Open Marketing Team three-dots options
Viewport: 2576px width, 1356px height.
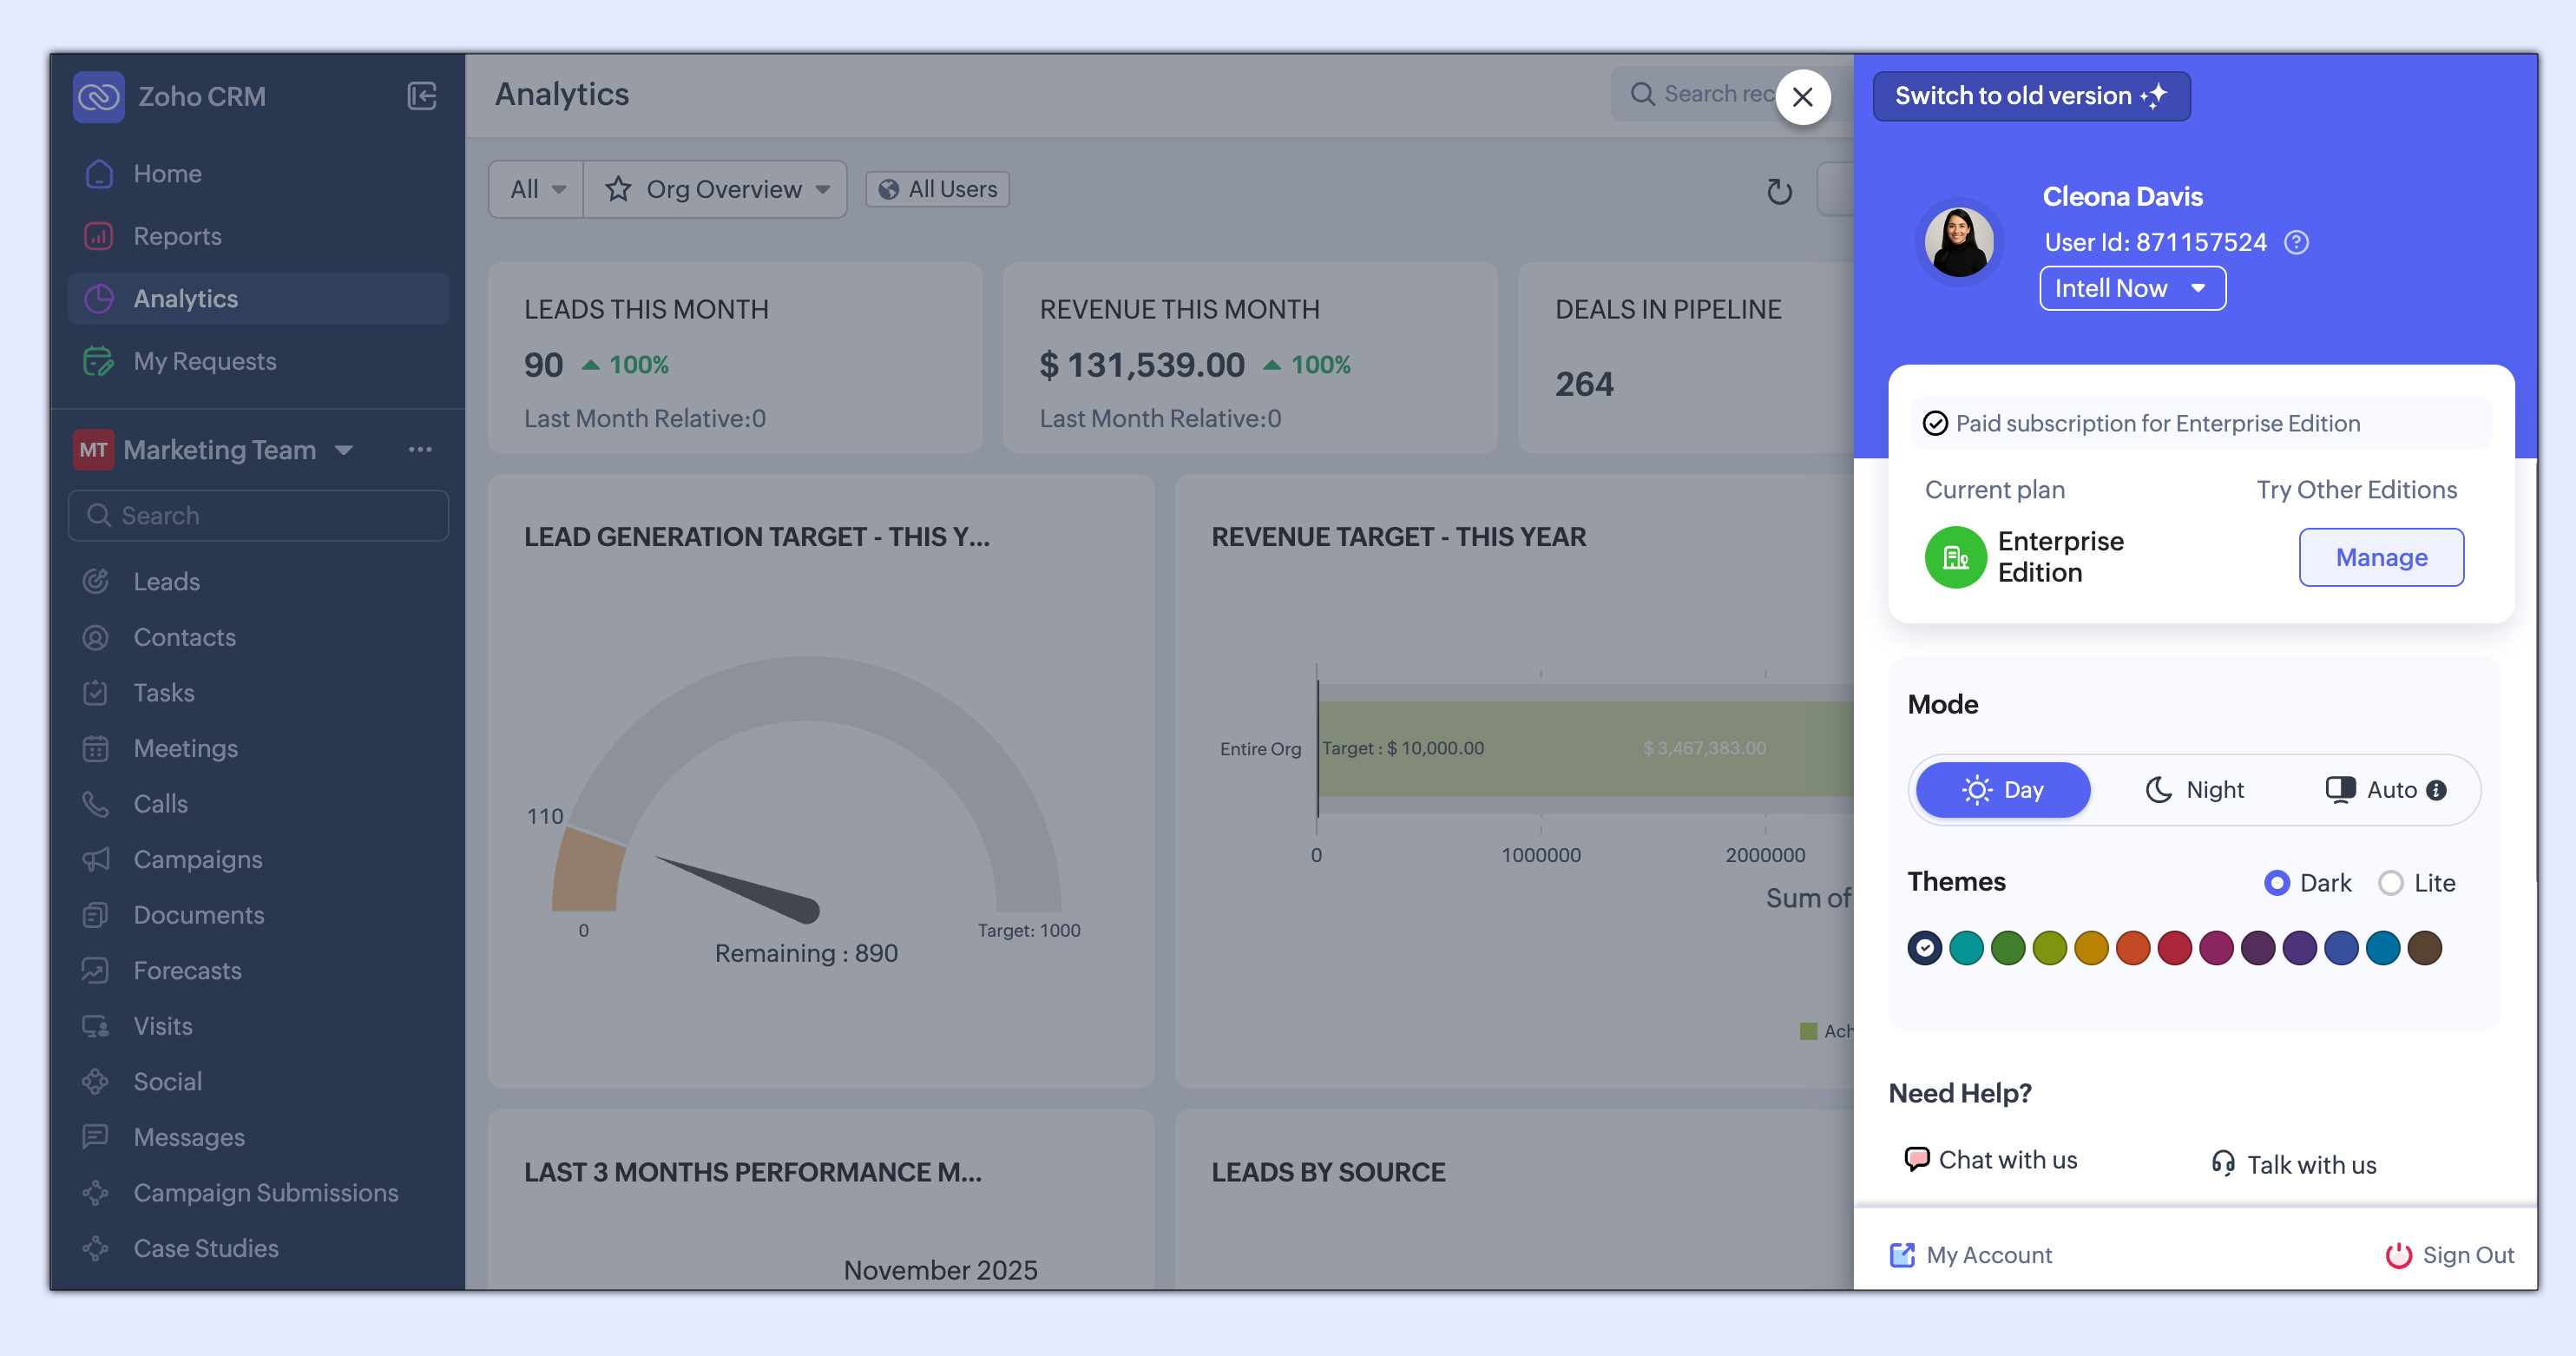coord(420,450)
